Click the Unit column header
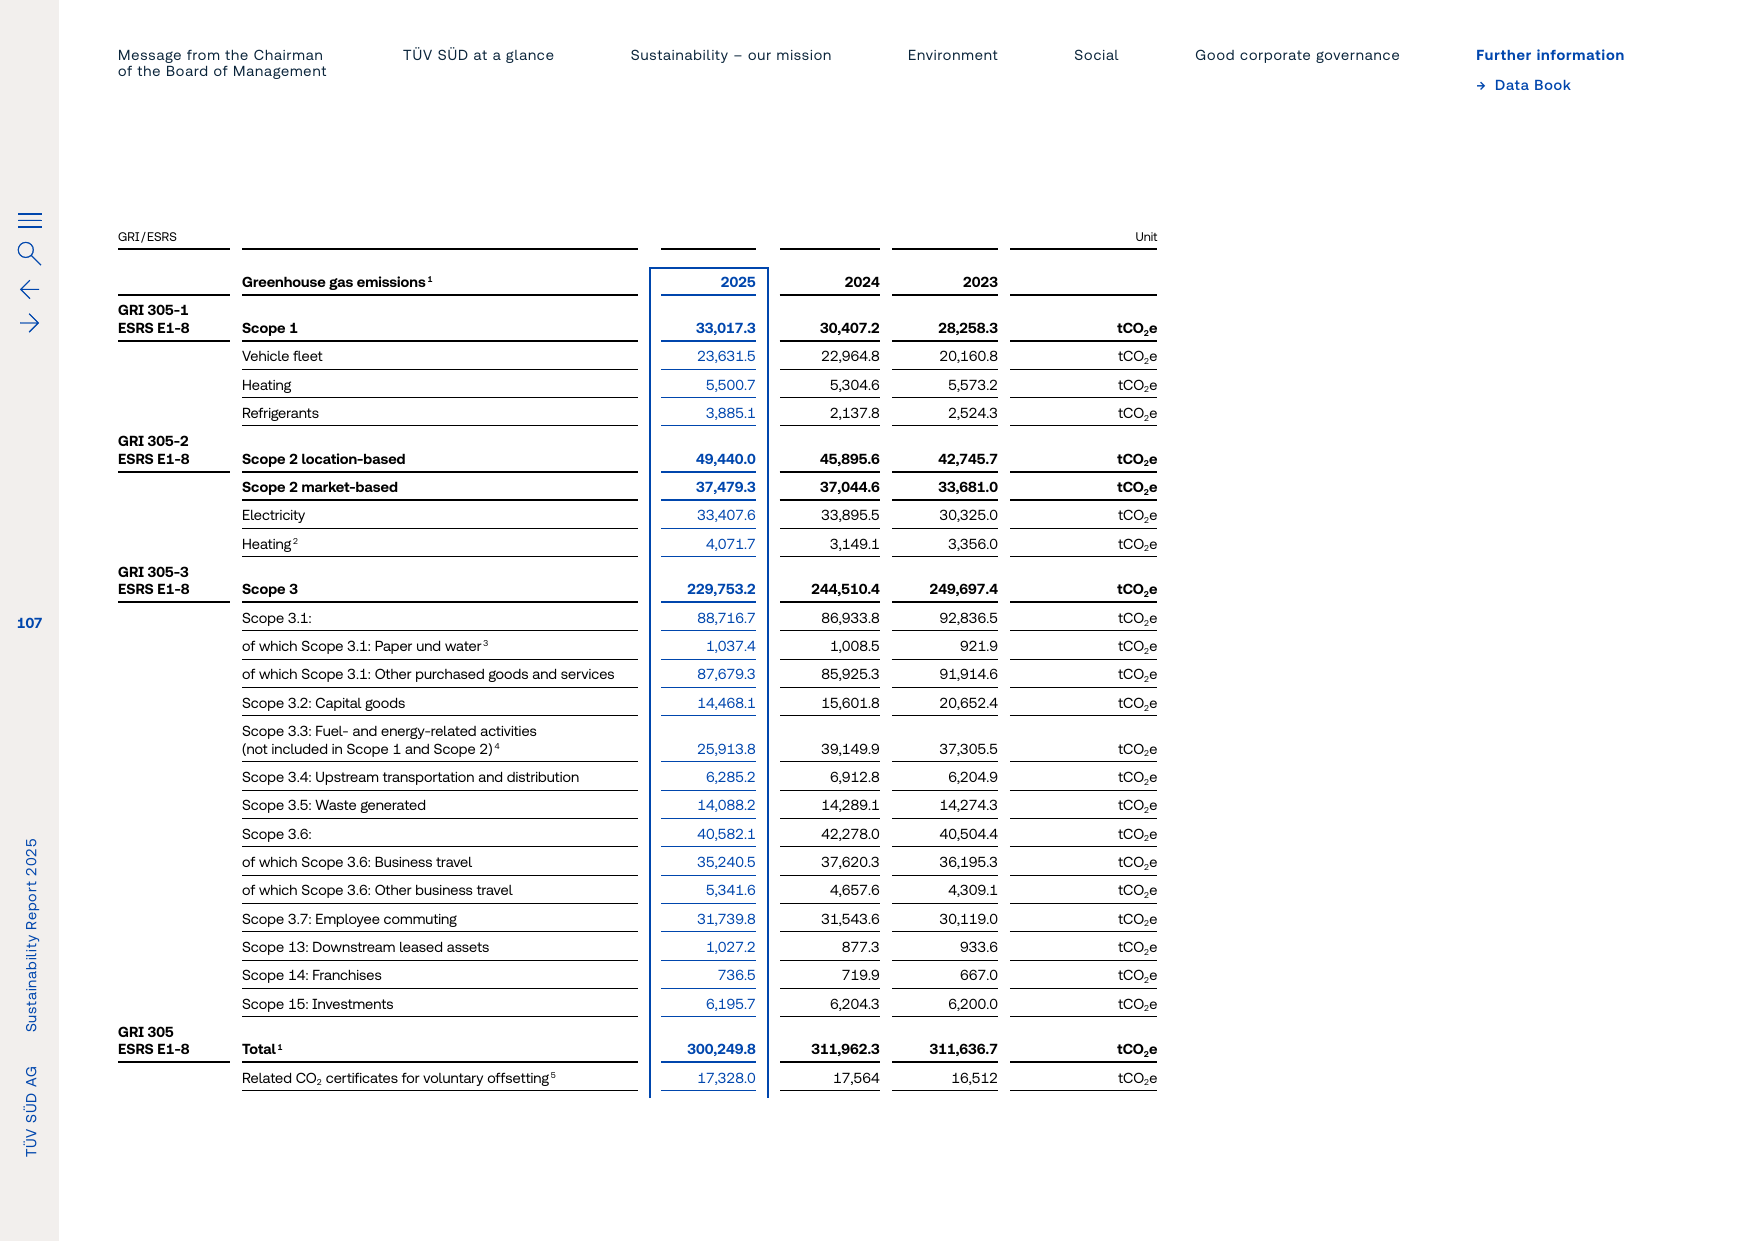1754x1241 pixels. point(1146,237)
